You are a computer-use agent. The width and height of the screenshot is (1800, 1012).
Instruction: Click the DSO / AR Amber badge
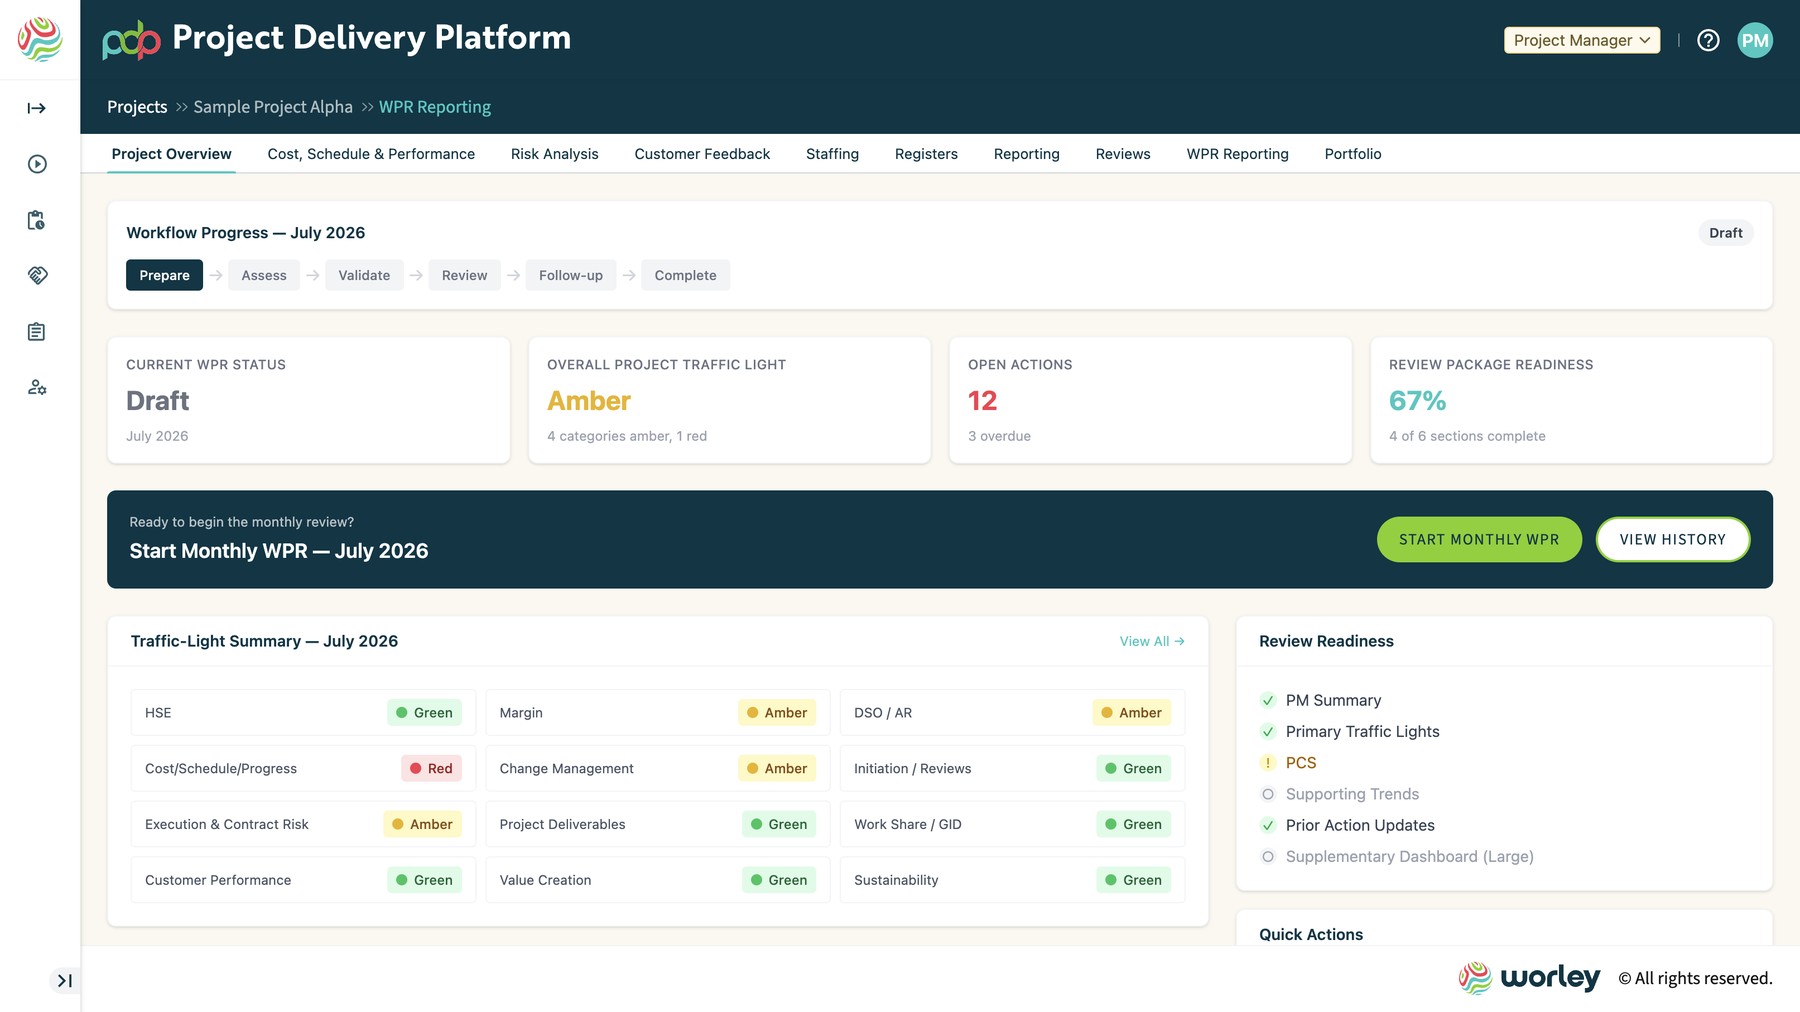pyautogui.click(x=1132, y=713)
